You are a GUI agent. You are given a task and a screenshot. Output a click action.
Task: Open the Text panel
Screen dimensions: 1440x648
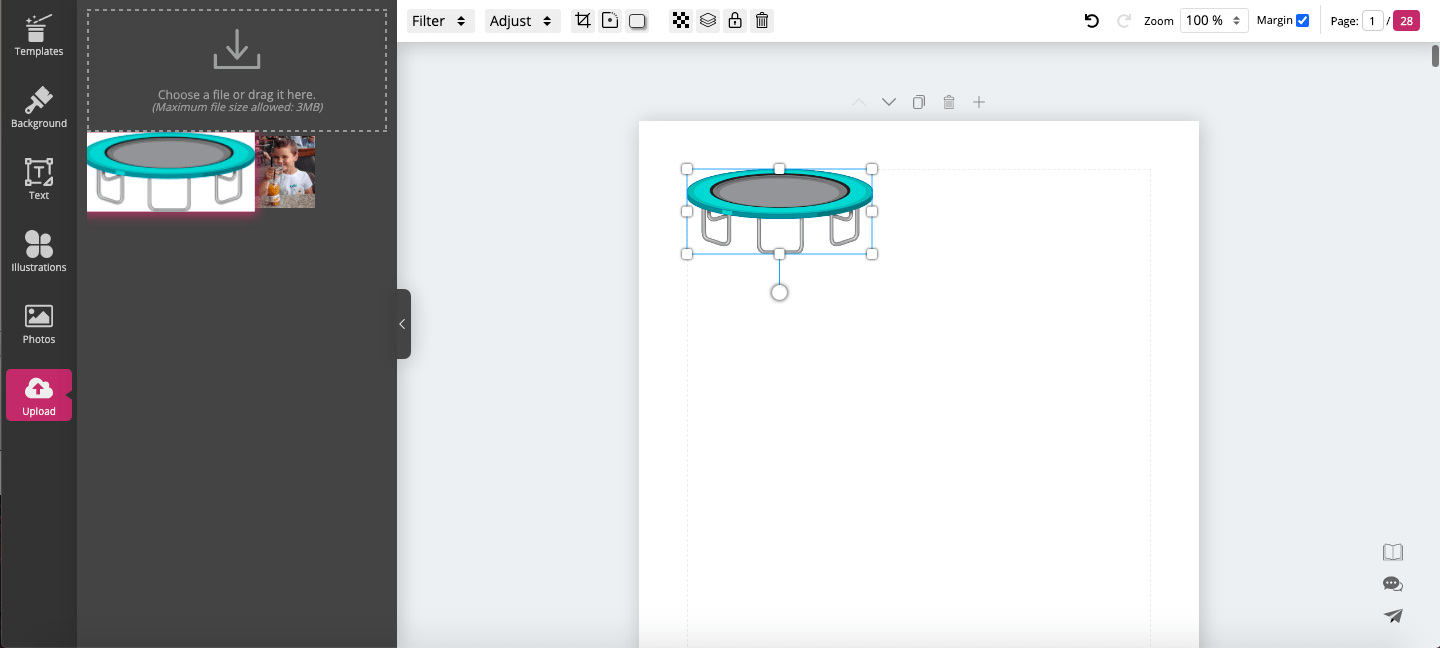38,178
